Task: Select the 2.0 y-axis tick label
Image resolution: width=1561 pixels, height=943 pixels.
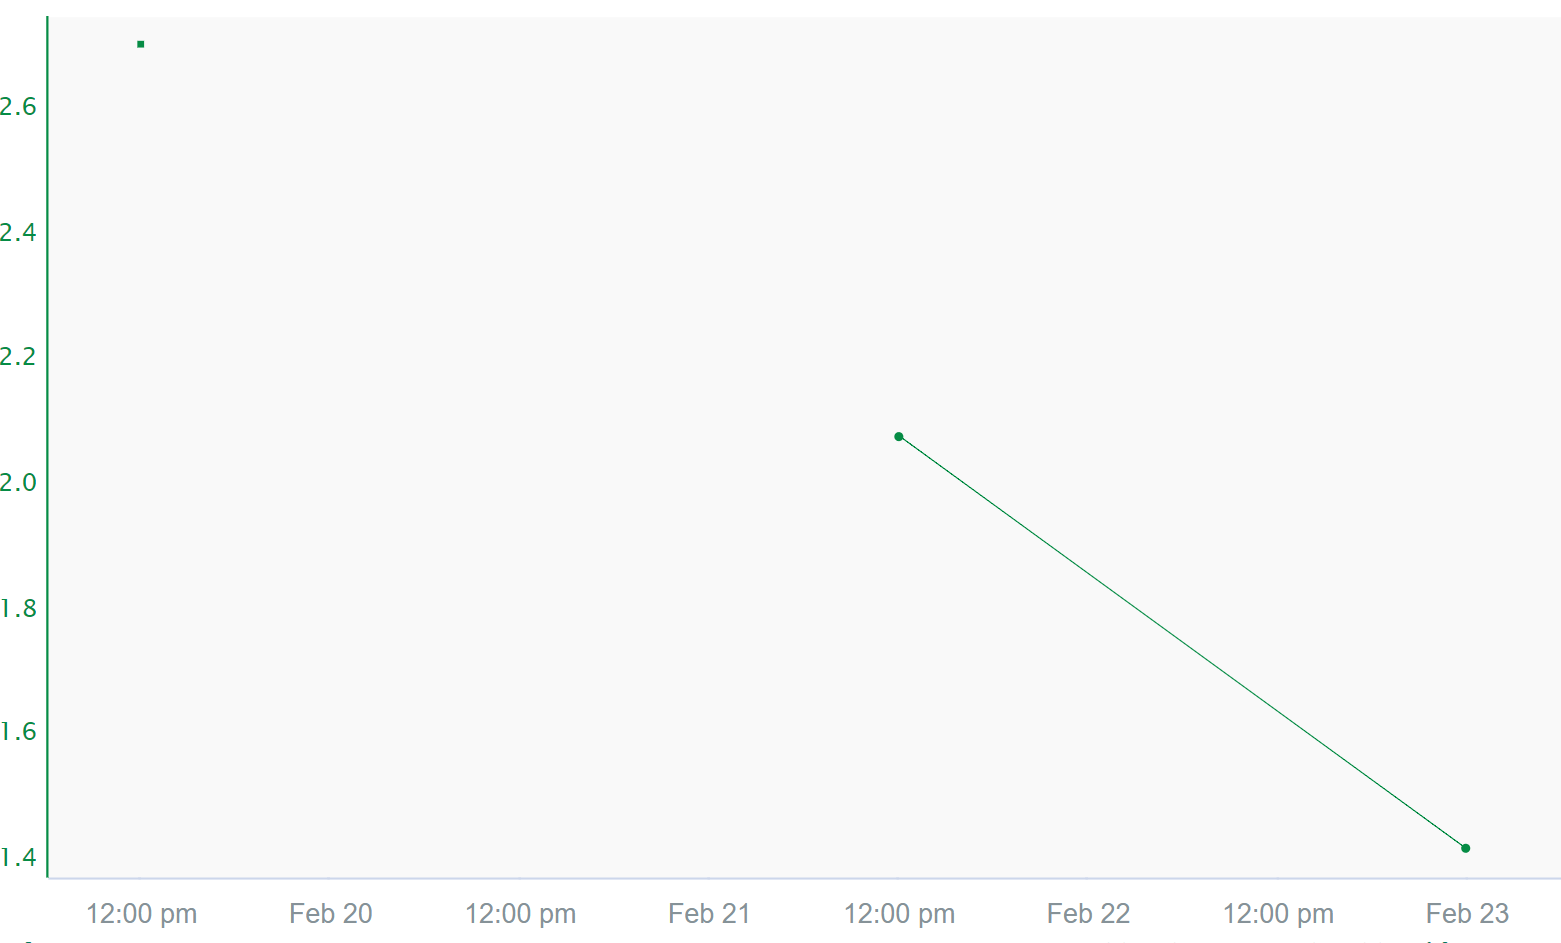Action: tap(18, 483)
